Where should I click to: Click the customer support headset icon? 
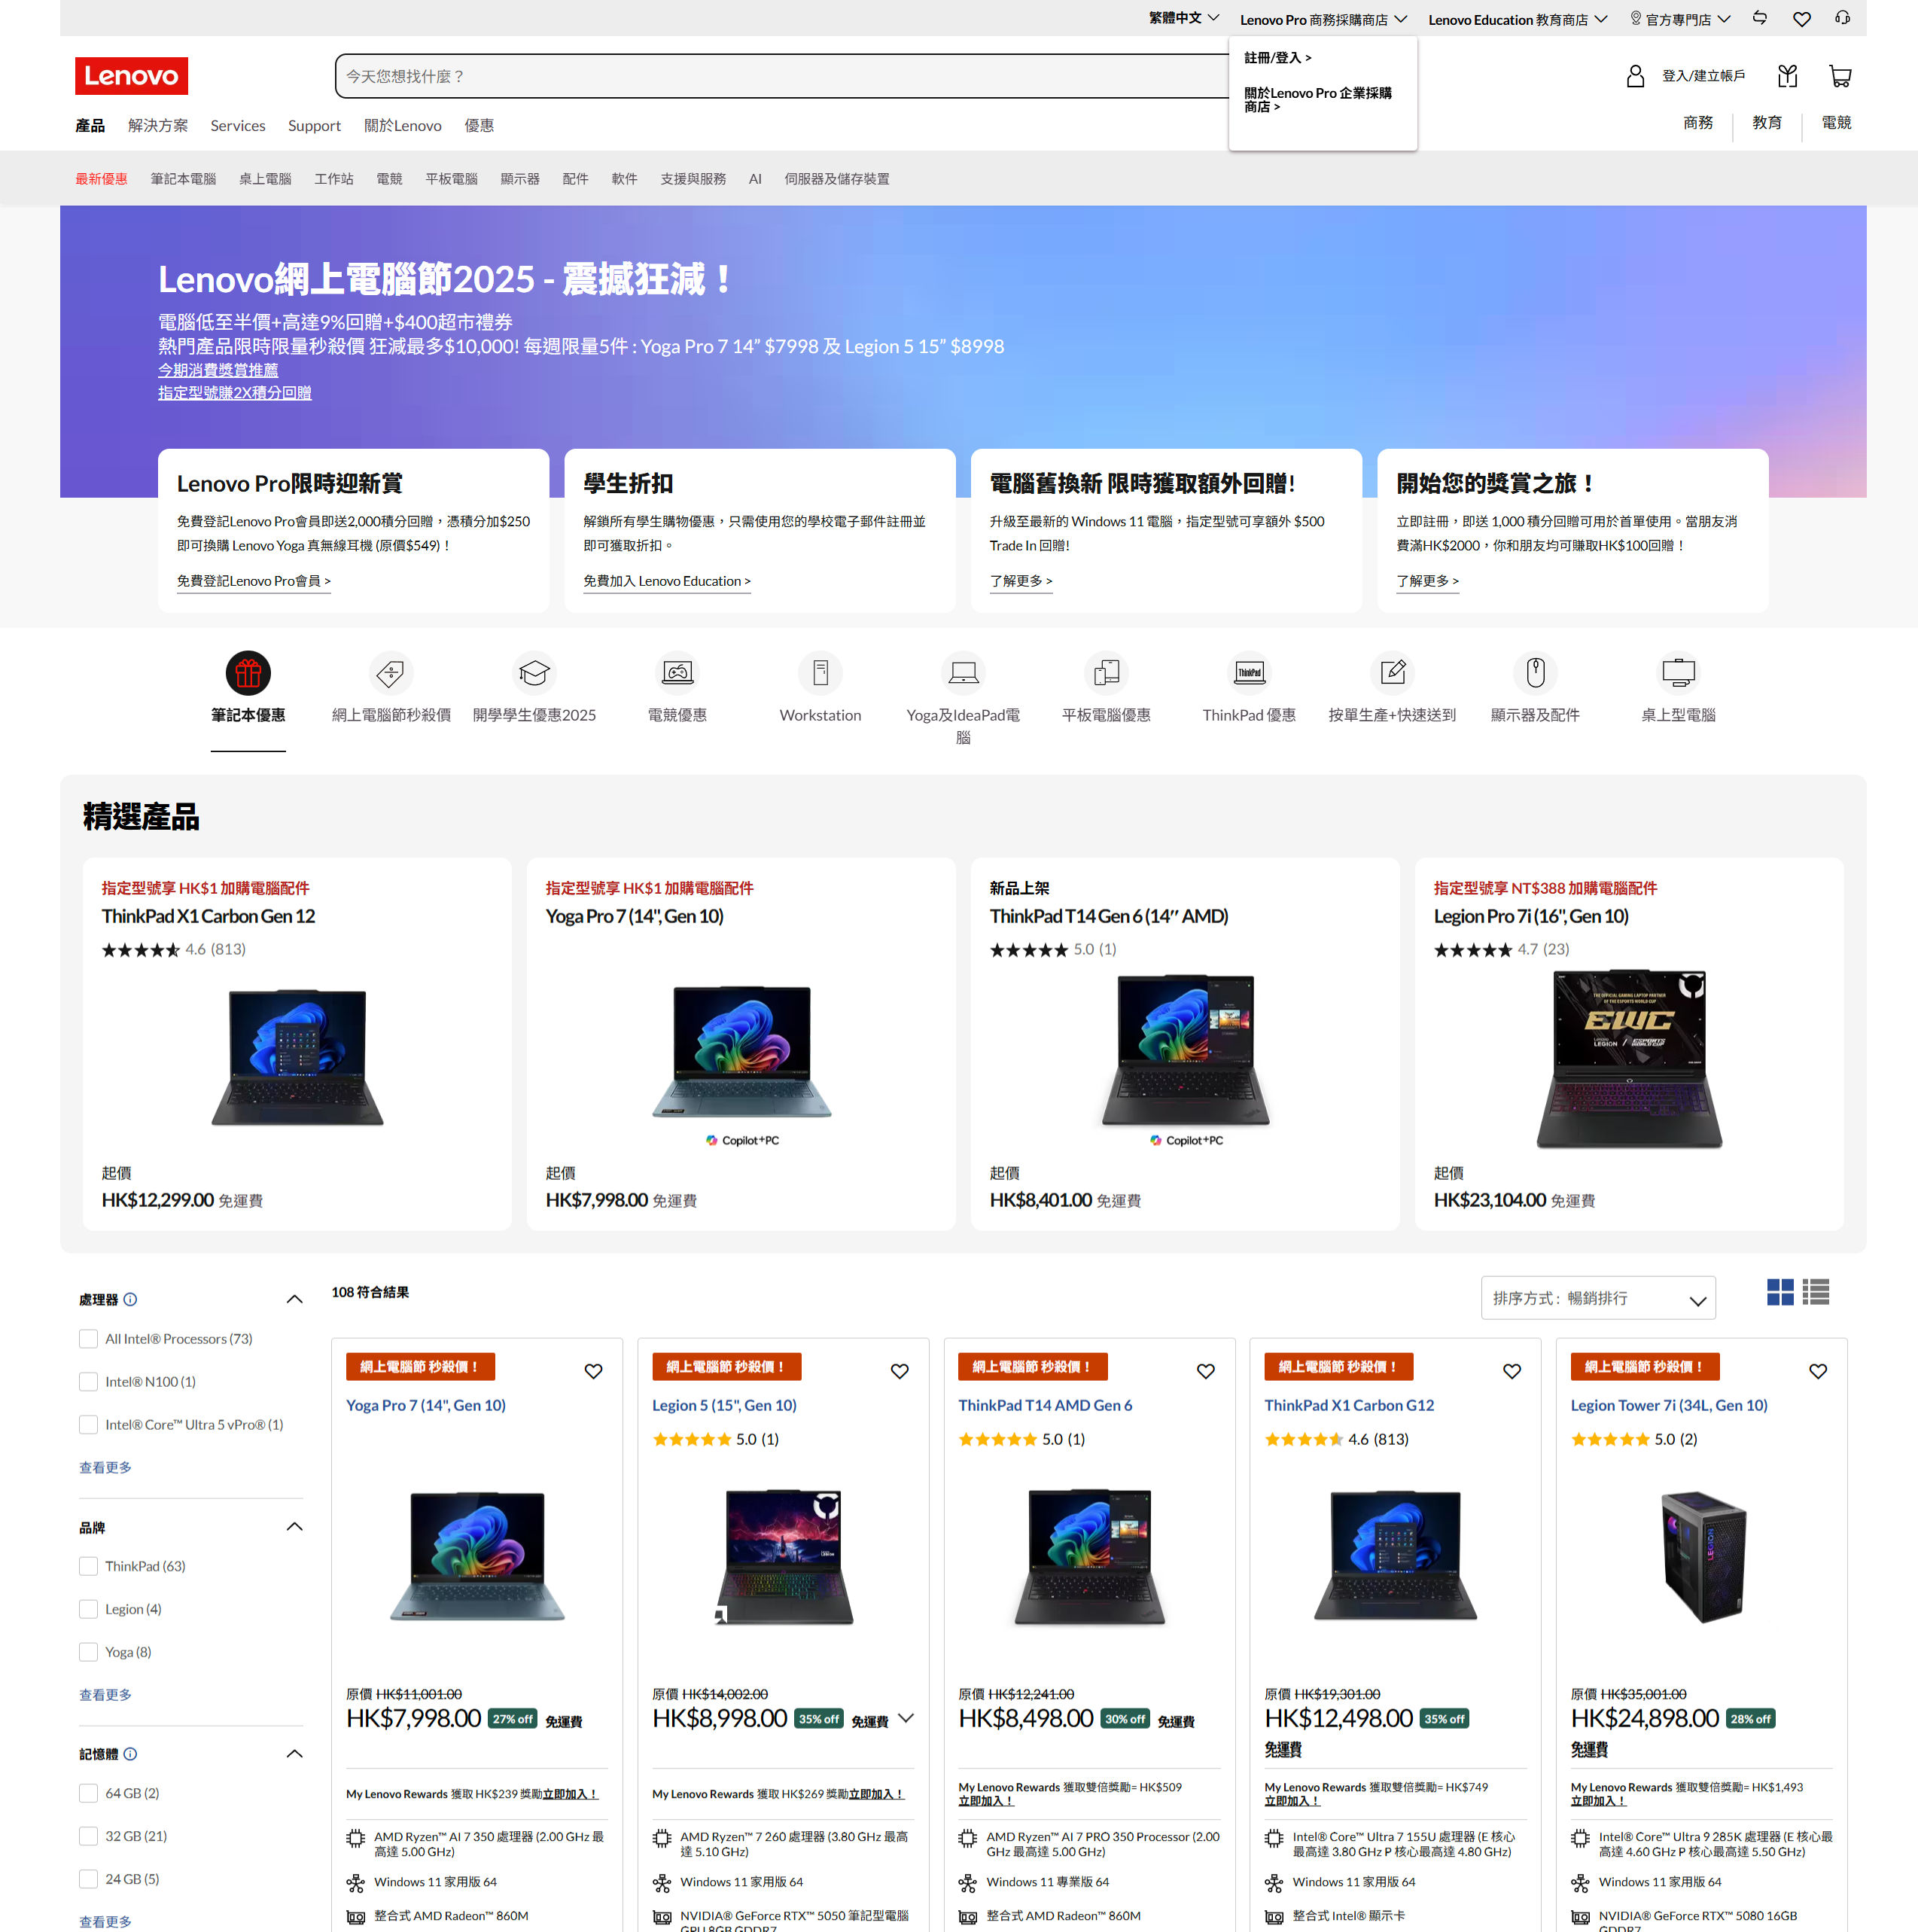[x=1842, y=18]
